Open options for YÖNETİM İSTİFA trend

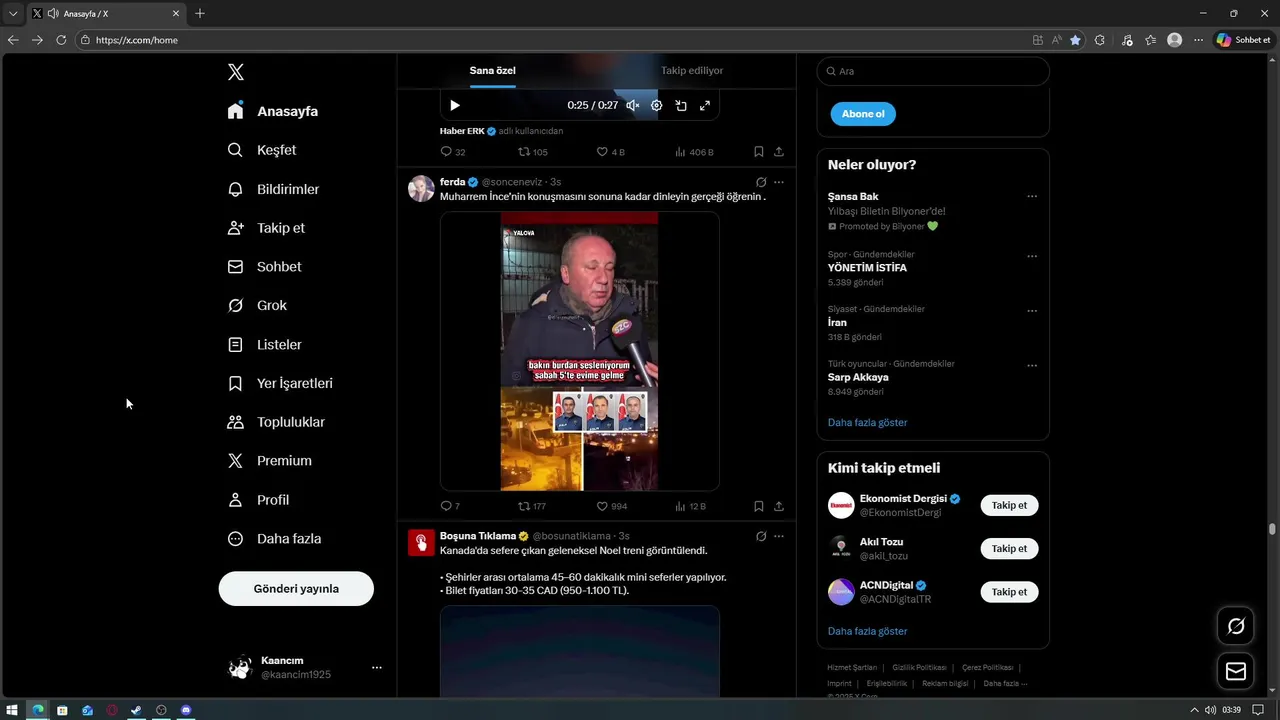point(1032,257)
